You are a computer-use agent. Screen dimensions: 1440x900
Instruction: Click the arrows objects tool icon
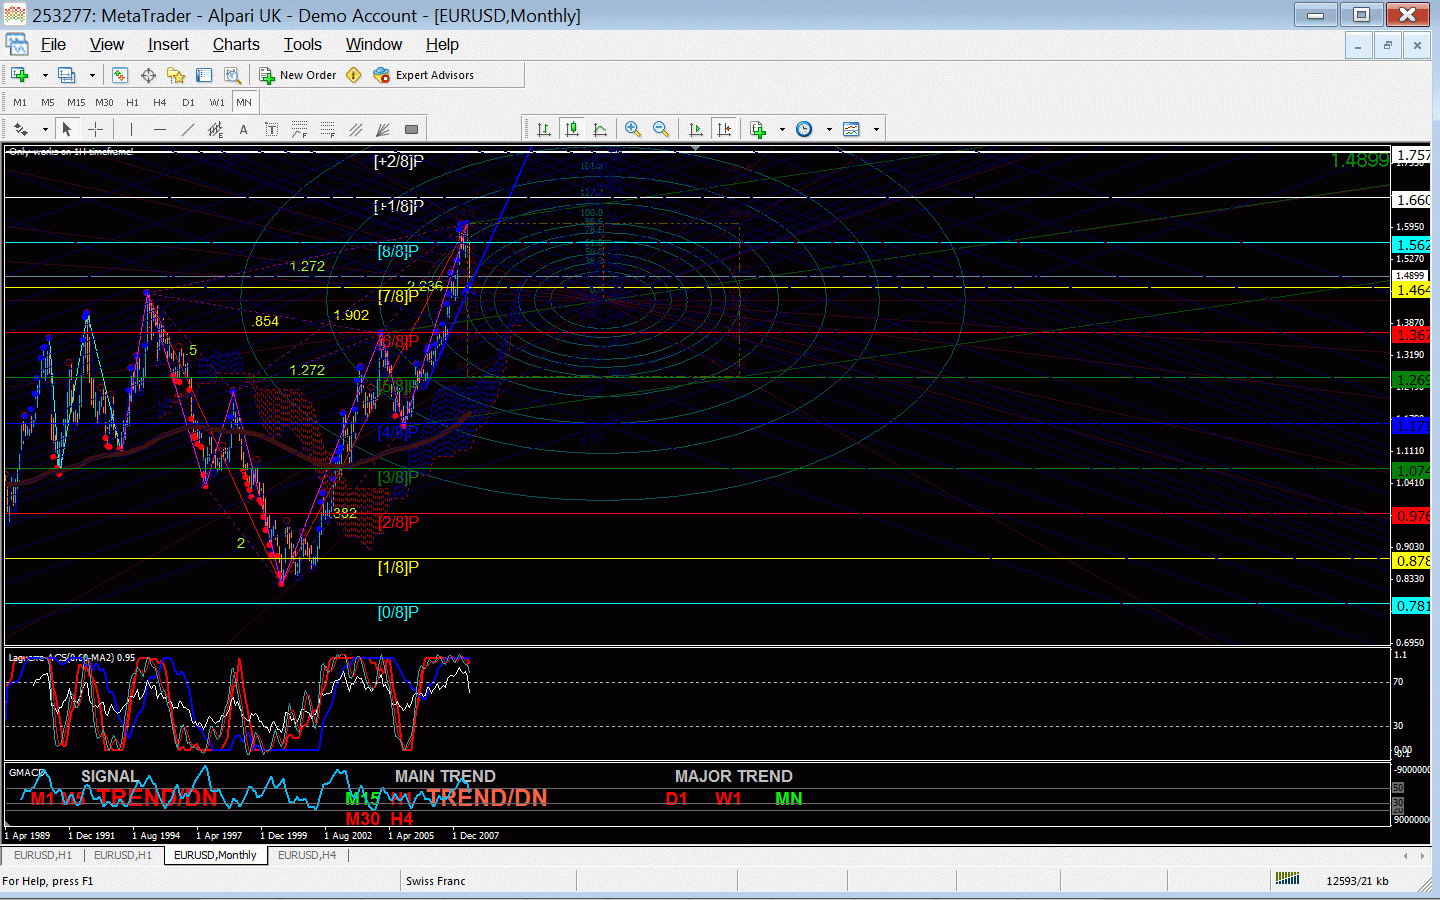tap(20, 129)
